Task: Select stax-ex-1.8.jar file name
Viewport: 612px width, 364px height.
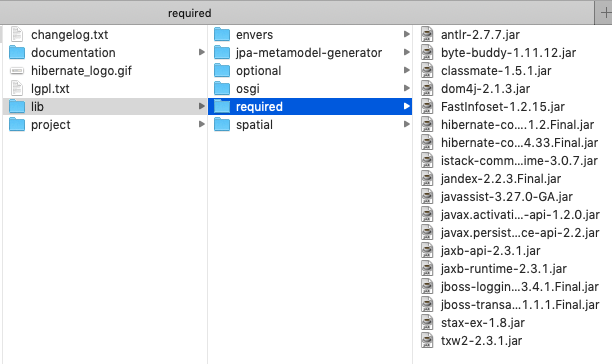Action: click(x=483, y=323)
